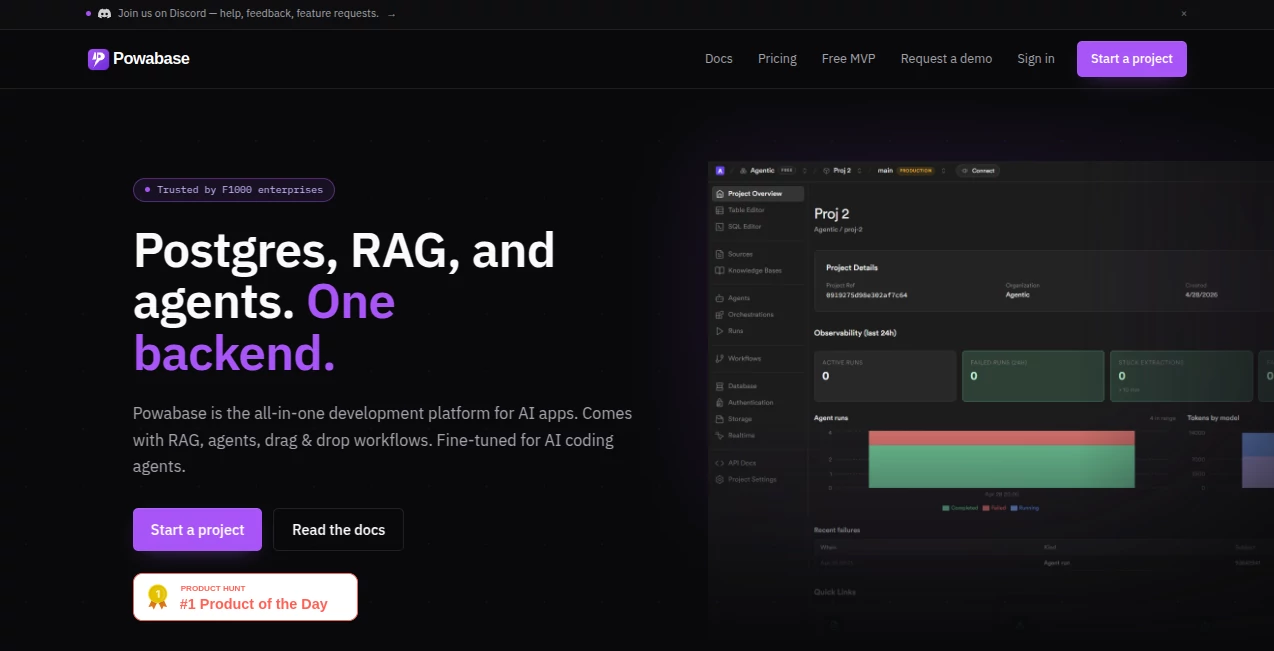Click the Agent runs stacked bar chart
1274x651 pixels.
point(1001,459)
